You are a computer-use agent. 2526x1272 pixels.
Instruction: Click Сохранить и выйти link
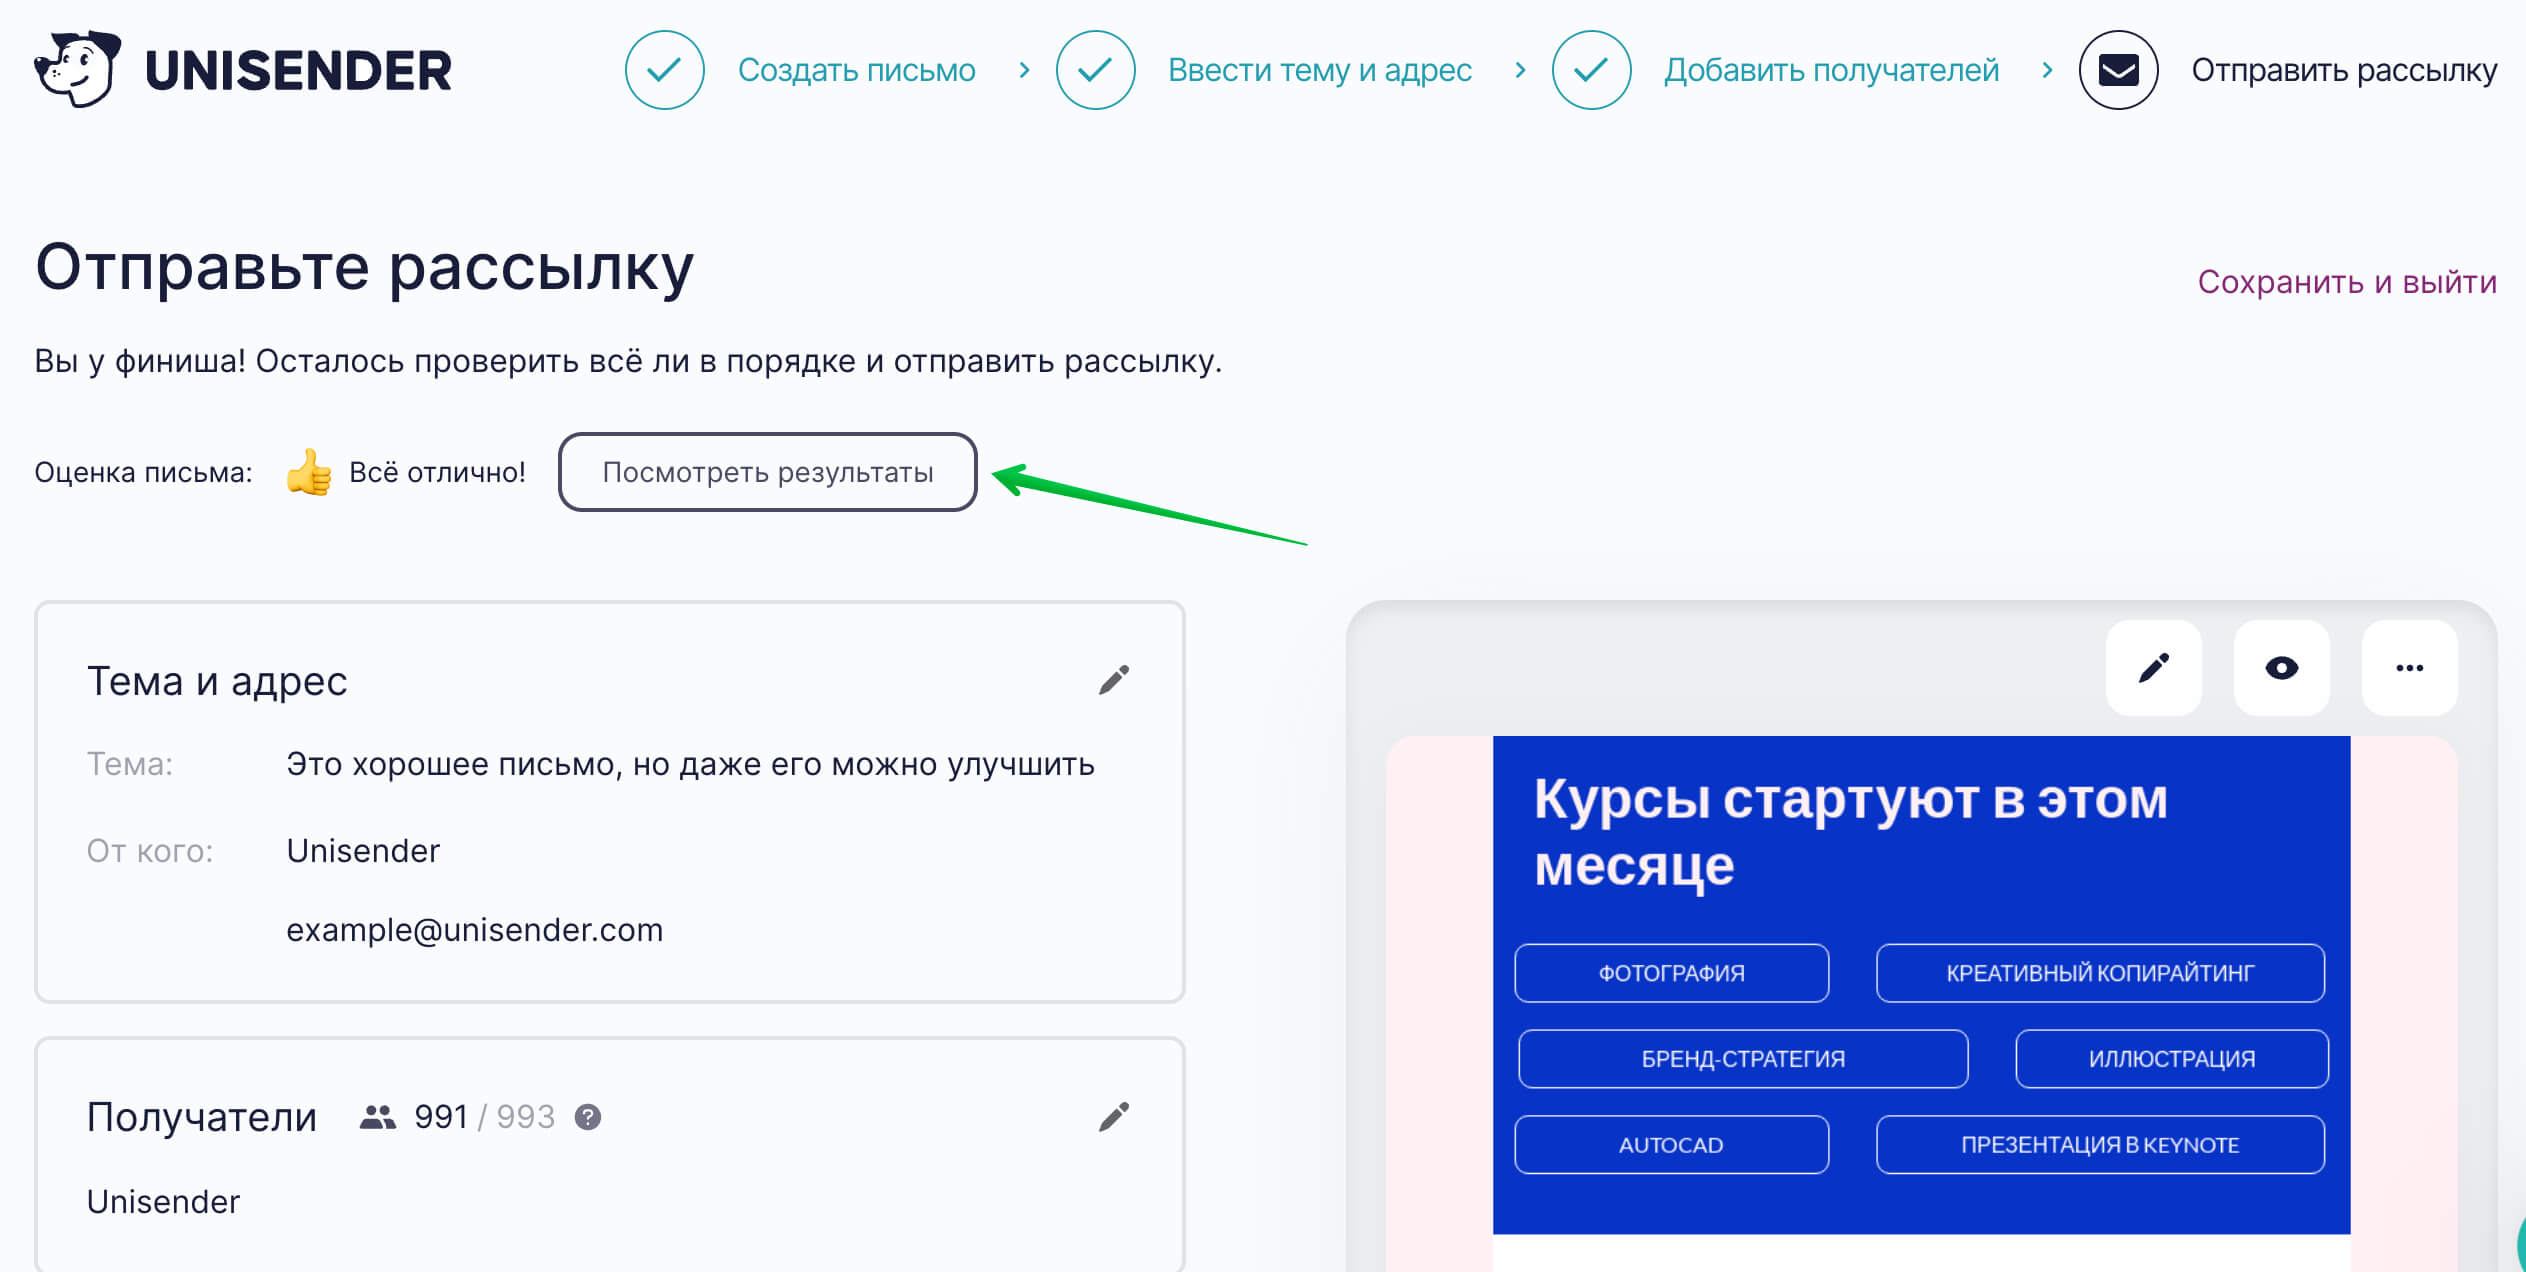[2347, 282]
